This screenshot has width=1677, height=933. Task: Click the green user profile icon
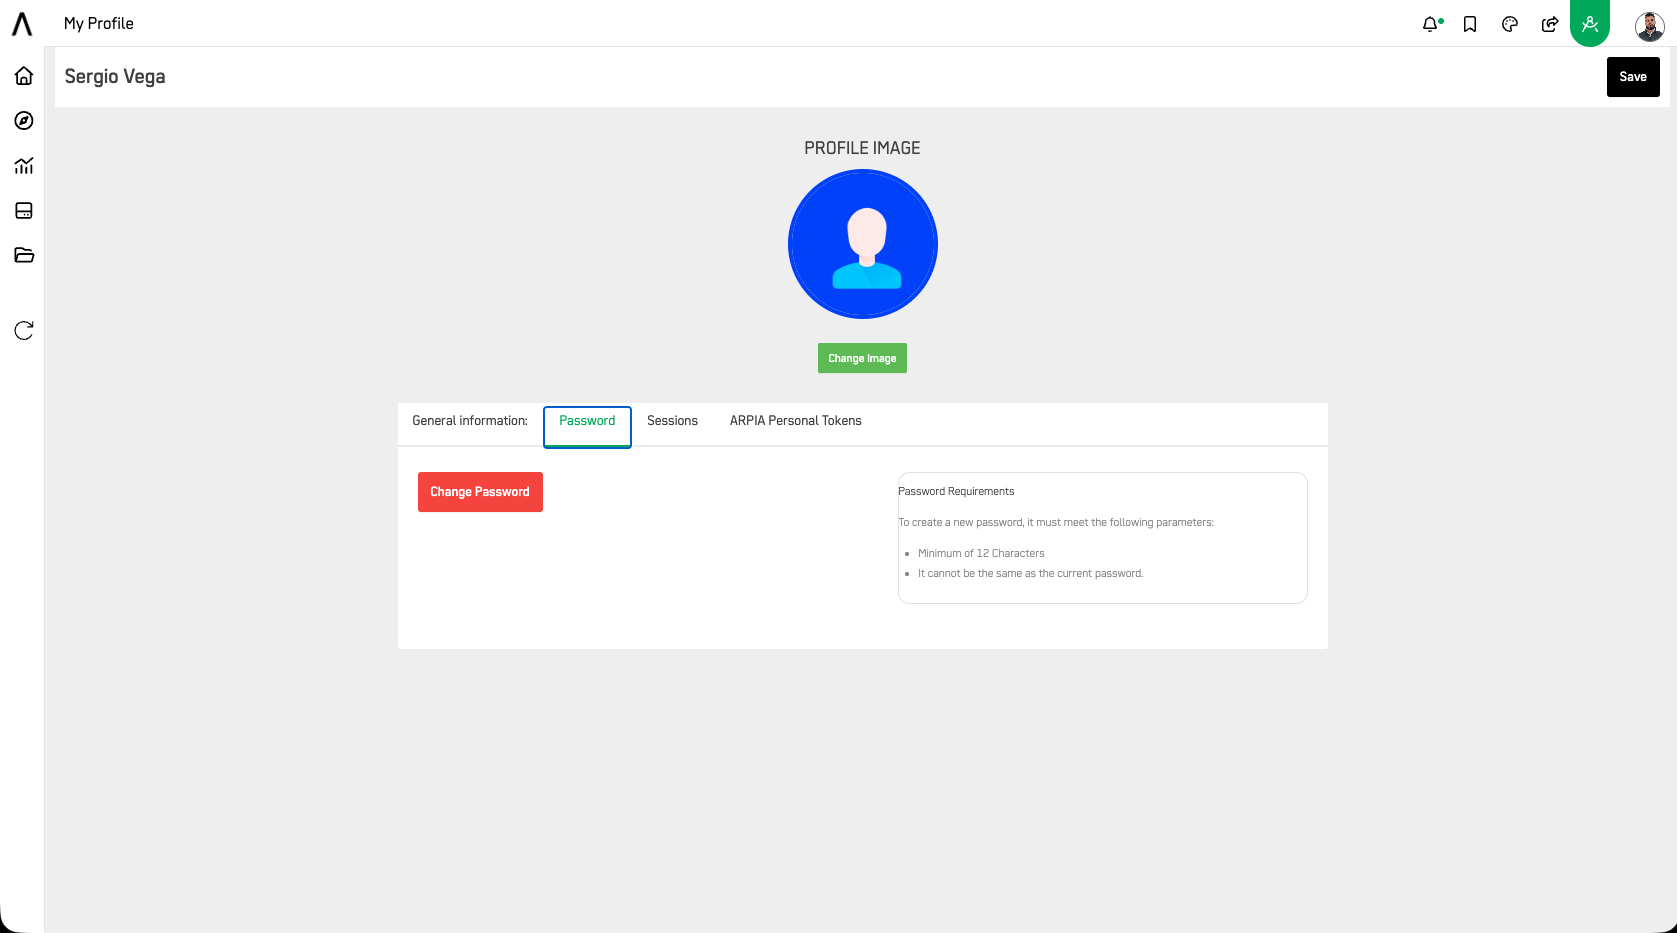point(1590,23)
